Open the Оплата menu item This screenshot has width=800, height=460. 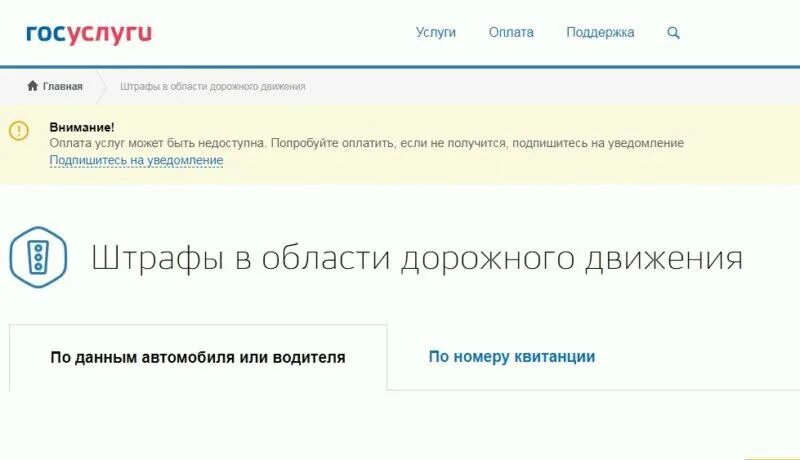pos(511,33)
